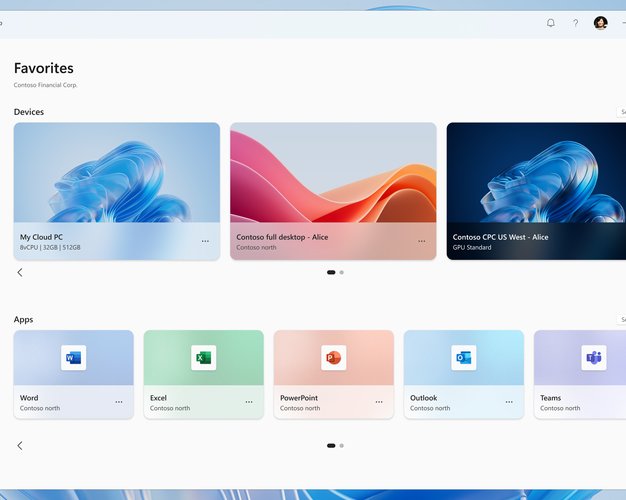Click the Outlook card title
Image resolution: width=626 pixels, height=500 pixels.
tap(424, 398)
